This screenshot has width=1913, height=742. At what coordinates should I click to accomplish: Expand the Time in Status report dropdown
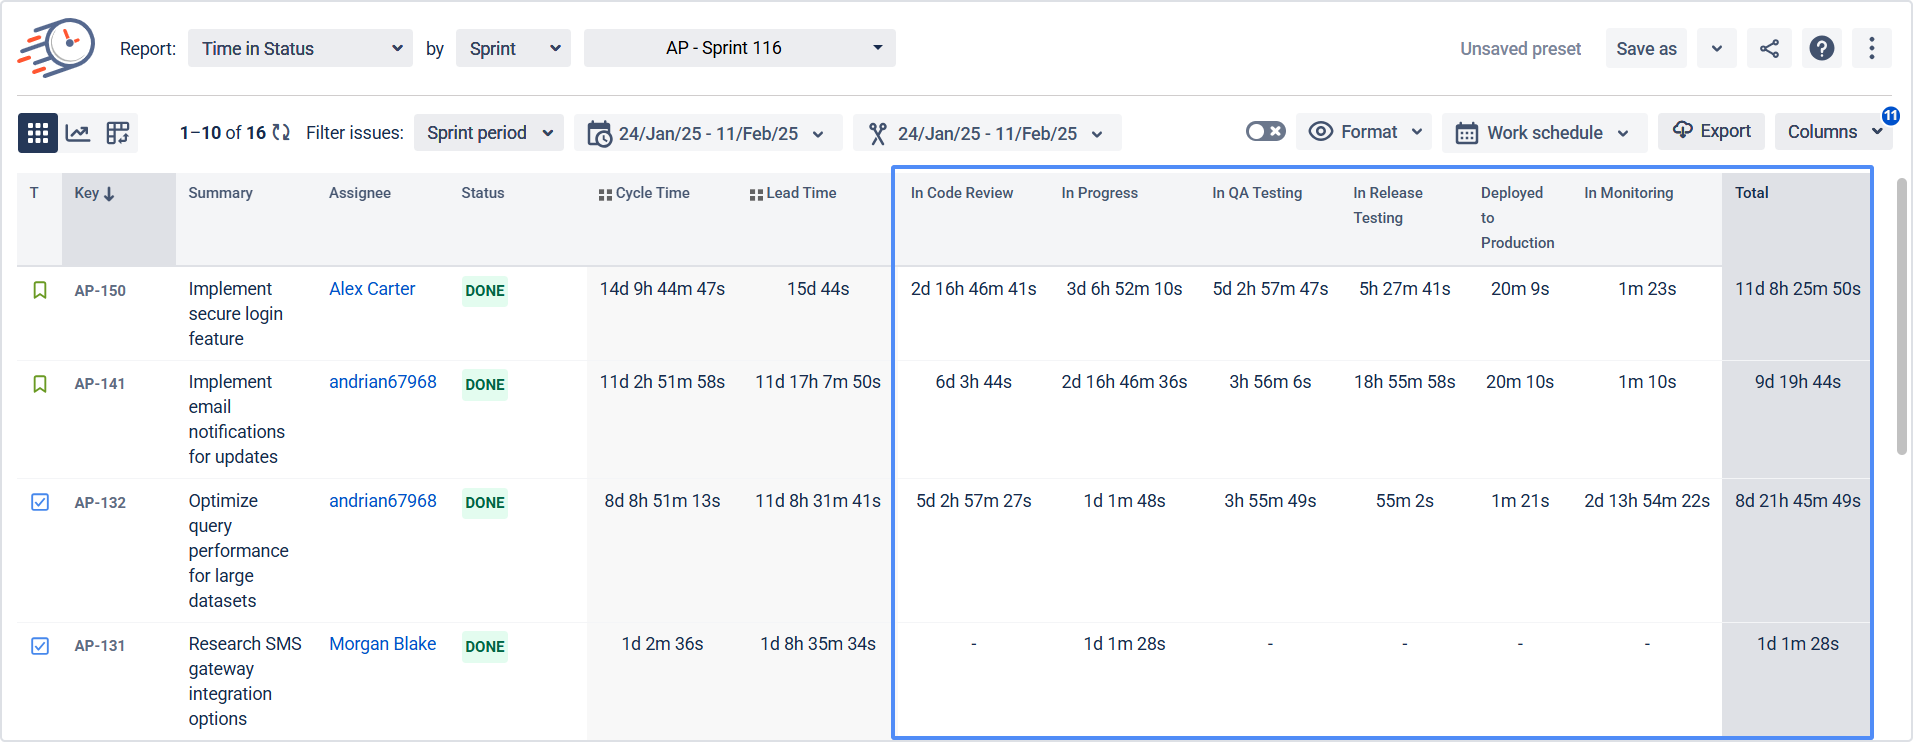300,48
